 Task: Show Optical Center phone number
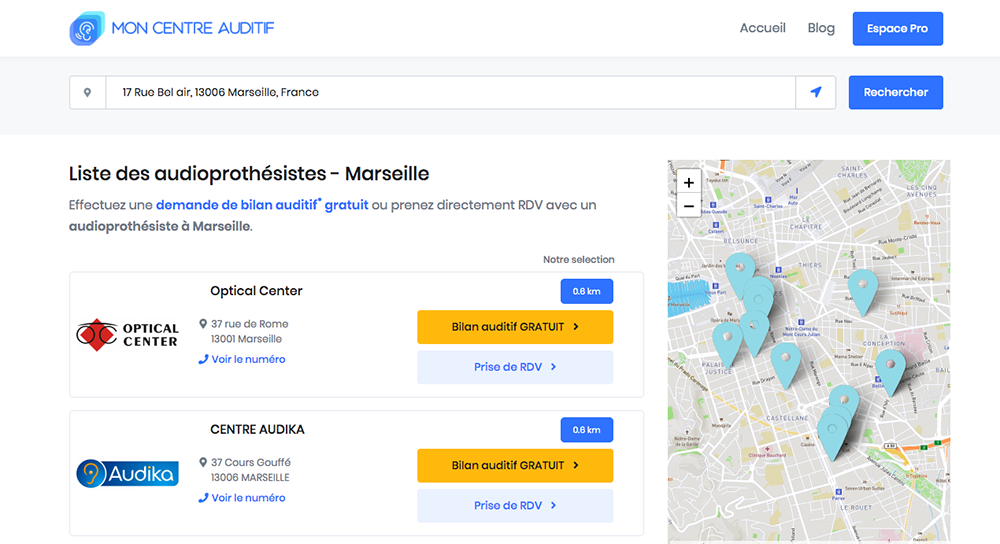tap(247, 359)
